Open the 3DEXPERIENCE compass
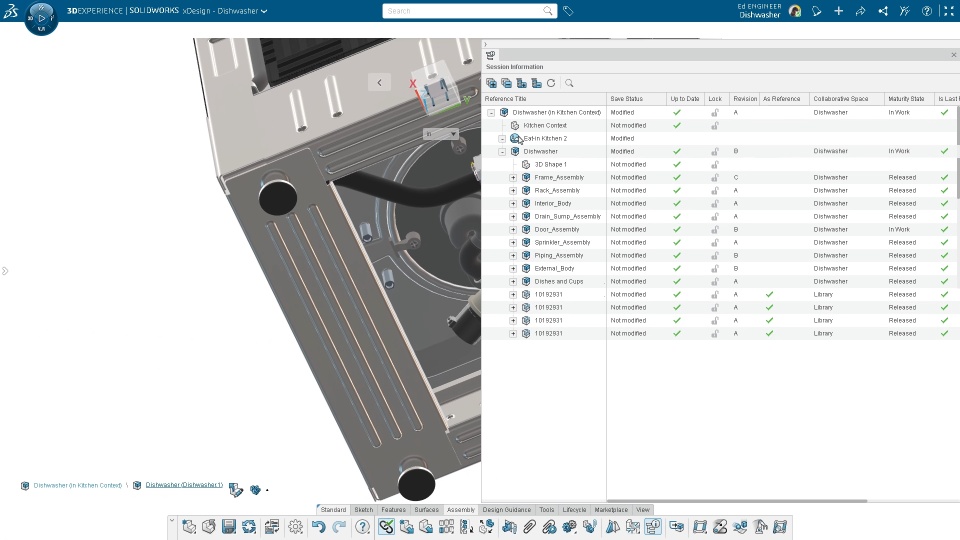 (x=41, y=18)
